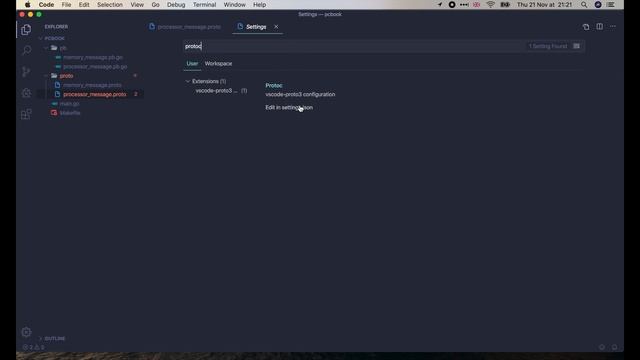Click the Edit in settings.json link

tap(289, 107)
